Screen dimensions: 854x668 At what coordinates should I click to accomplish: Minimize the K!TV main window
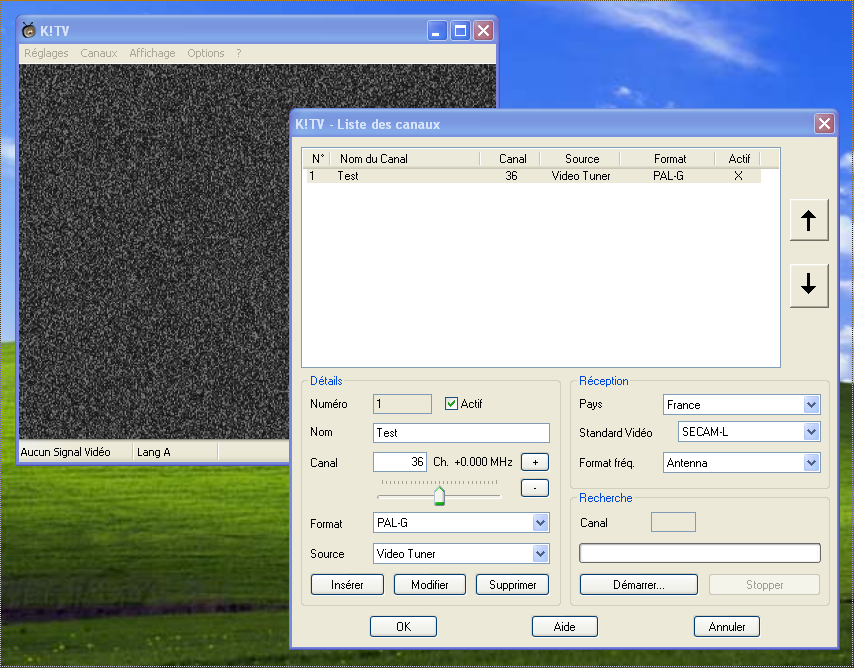(436, 31)
